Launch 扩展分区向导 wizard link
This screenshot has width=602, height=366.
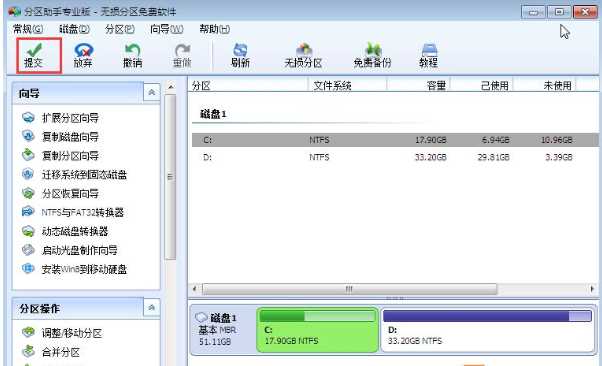coord(70,118)
